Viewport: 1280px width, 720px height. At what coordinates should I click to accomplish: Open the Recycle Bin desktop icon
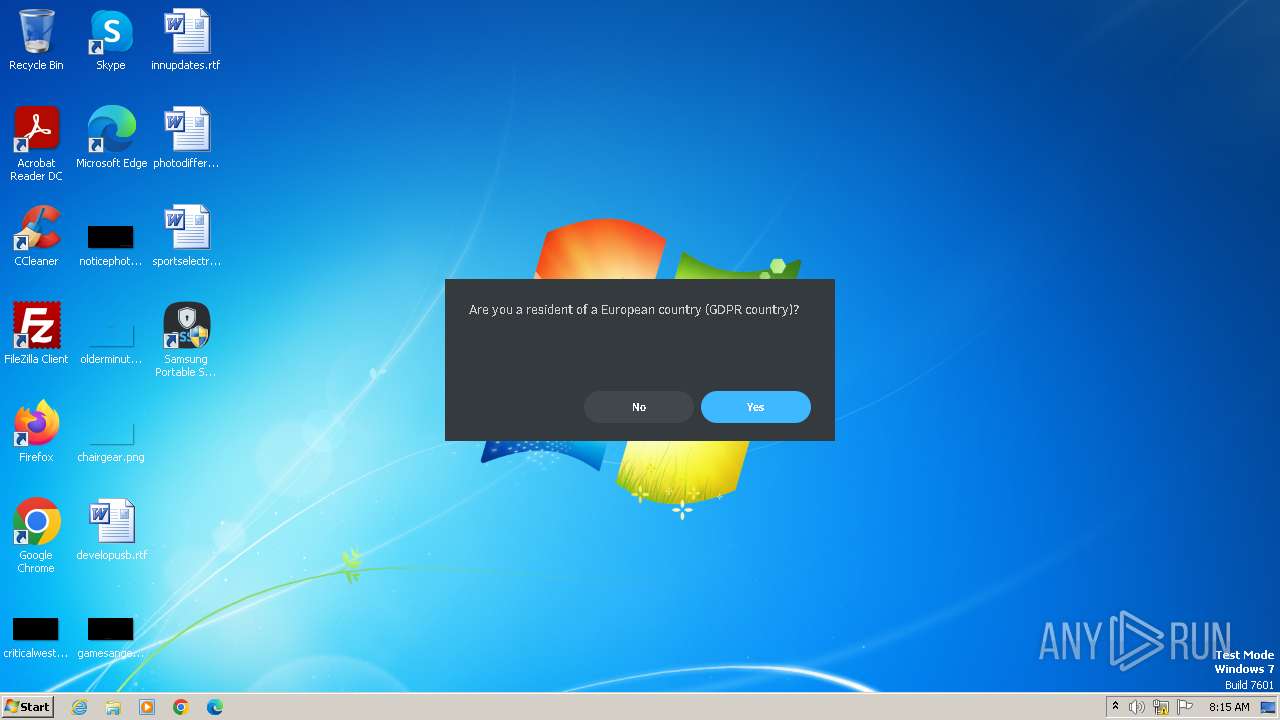pyautogui.click(x=36, y=40)
